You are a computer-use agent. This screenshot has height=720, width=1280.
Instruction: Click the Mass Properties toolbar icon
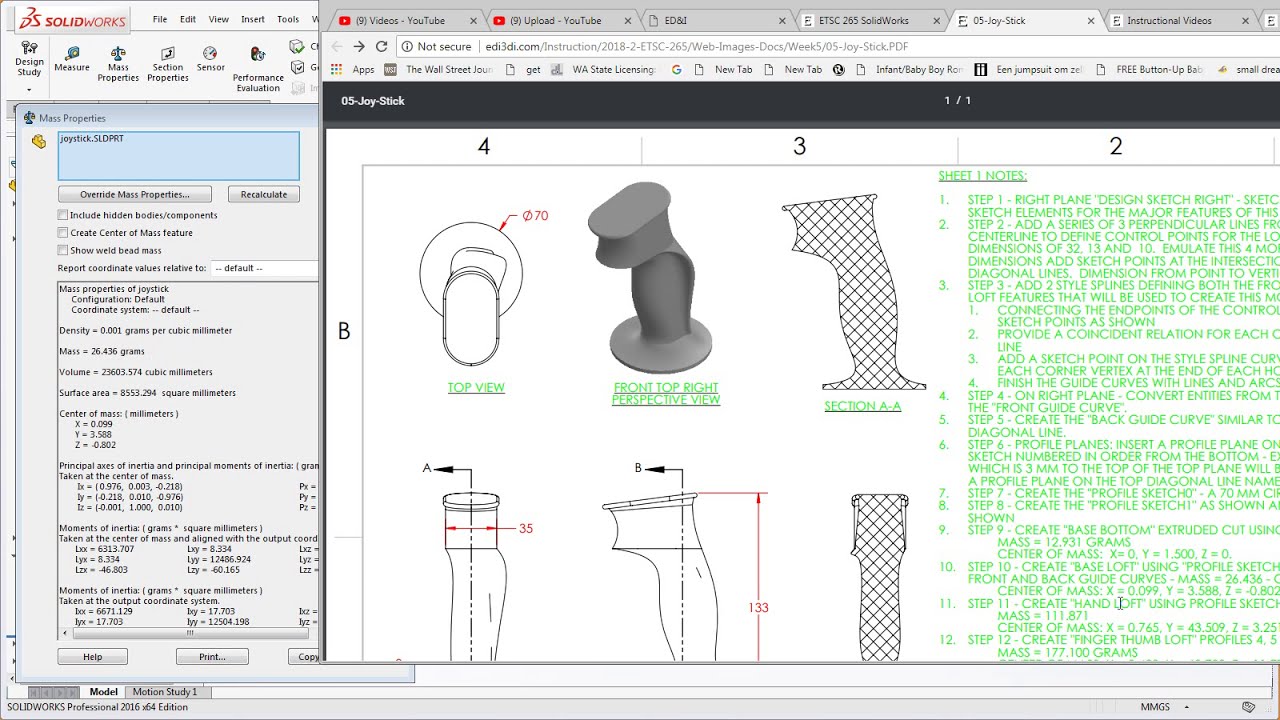pos(118,64)
